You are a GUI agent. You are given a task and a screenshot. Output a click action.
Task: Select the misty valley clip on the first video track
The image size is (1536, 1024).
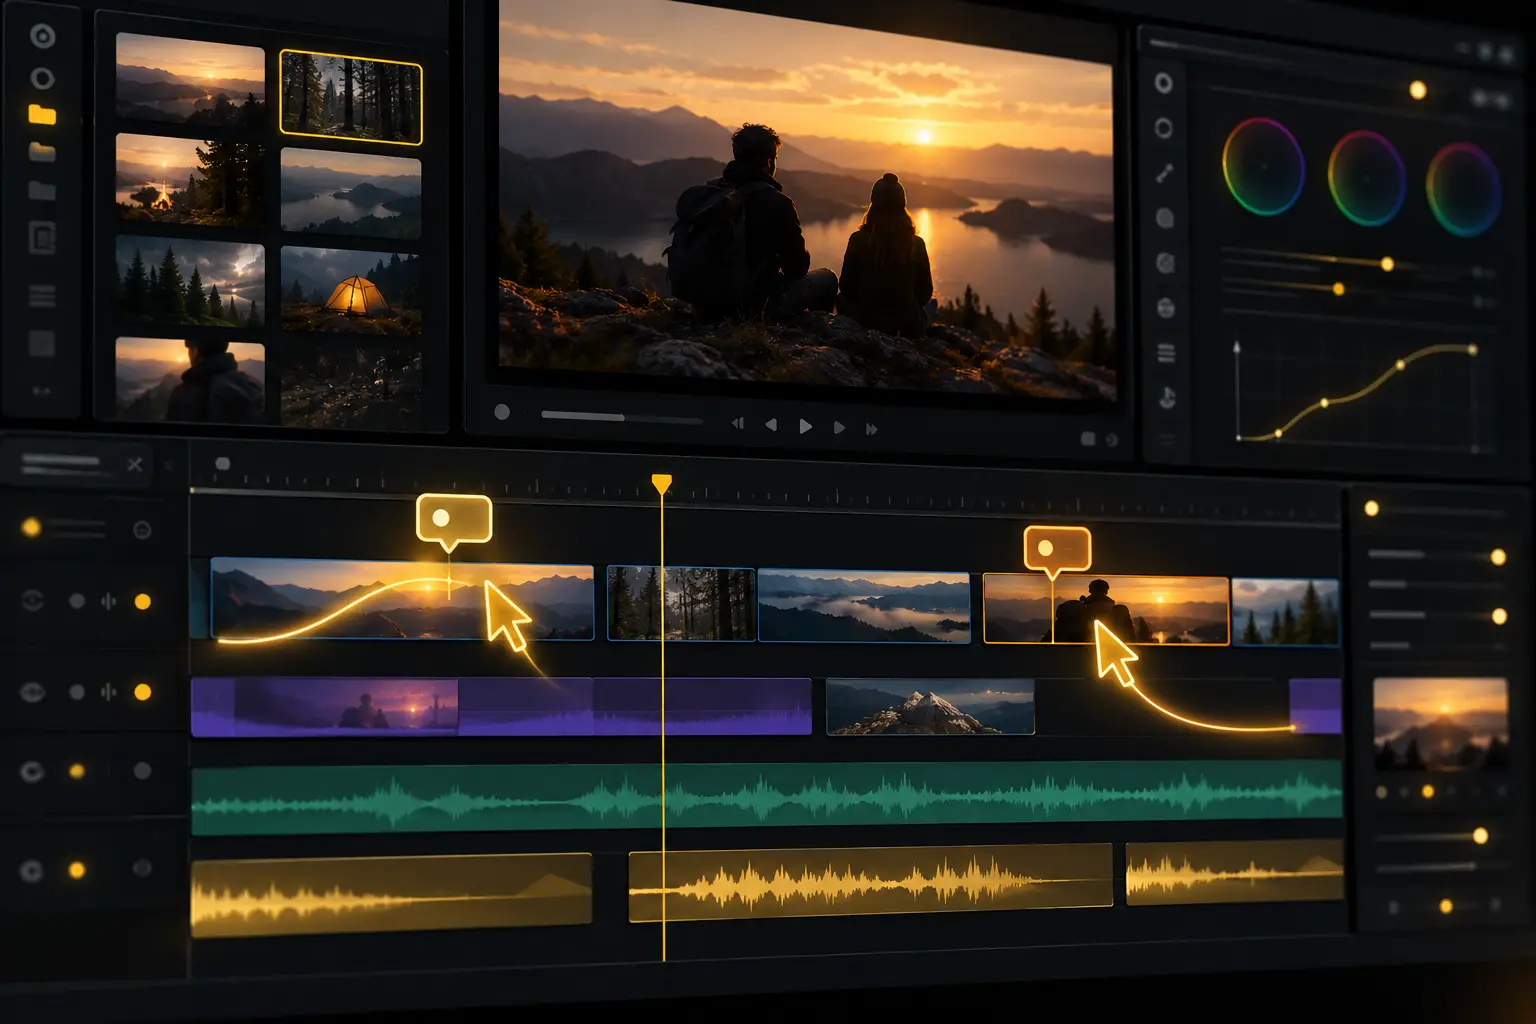pos(864,607)
